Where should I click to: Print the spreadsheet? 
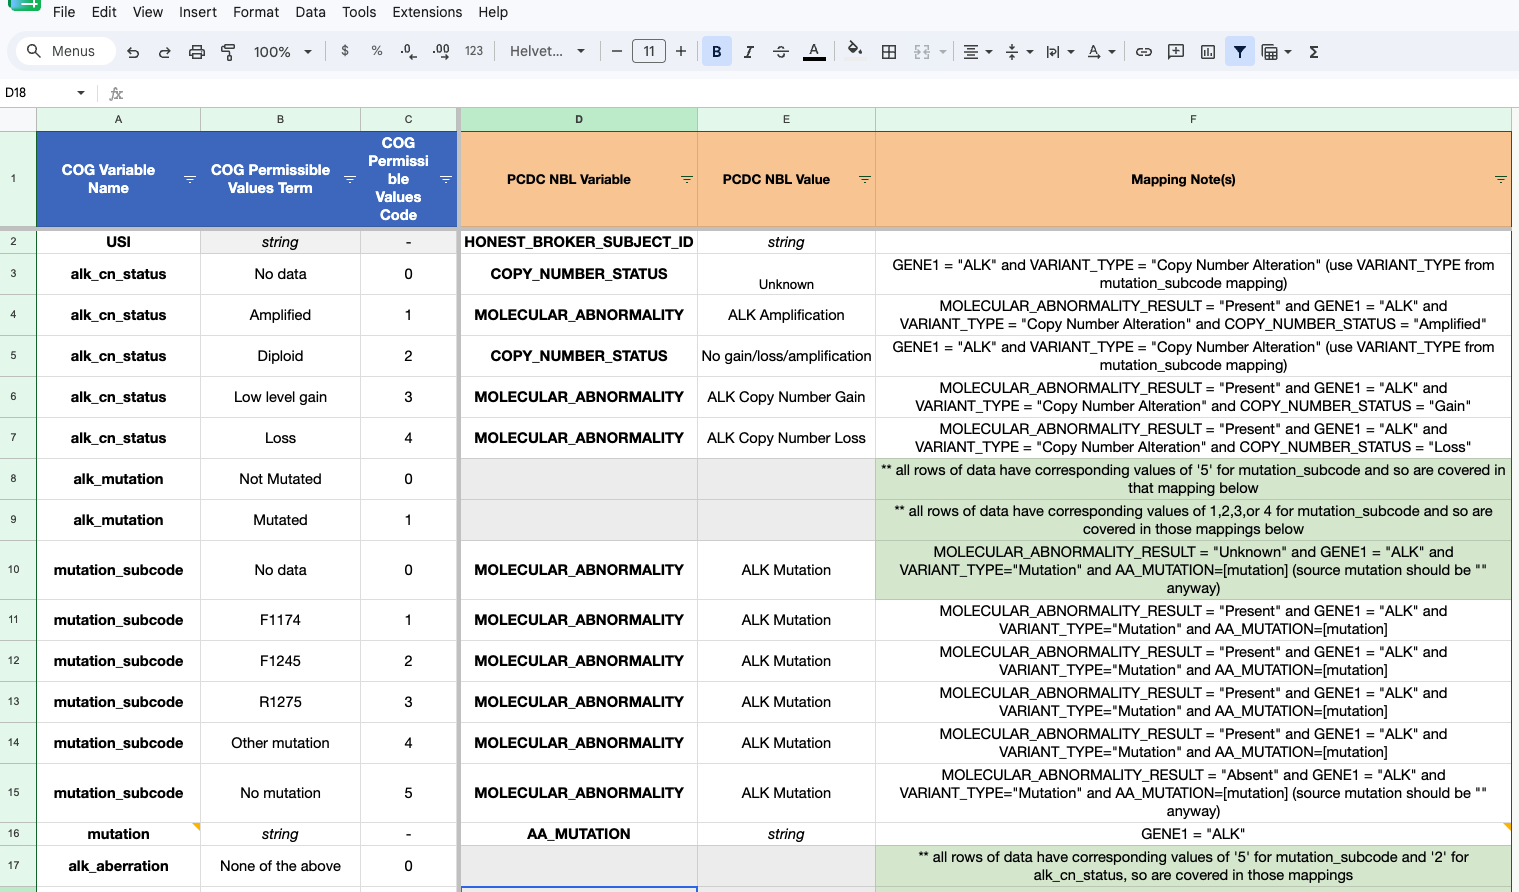click(197, 52)
